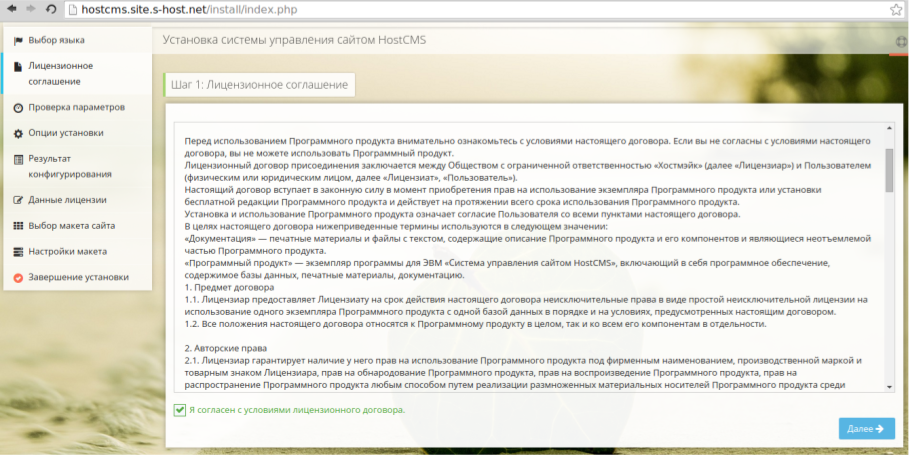Open the Завершение установки step

click(x=77, y=277)
